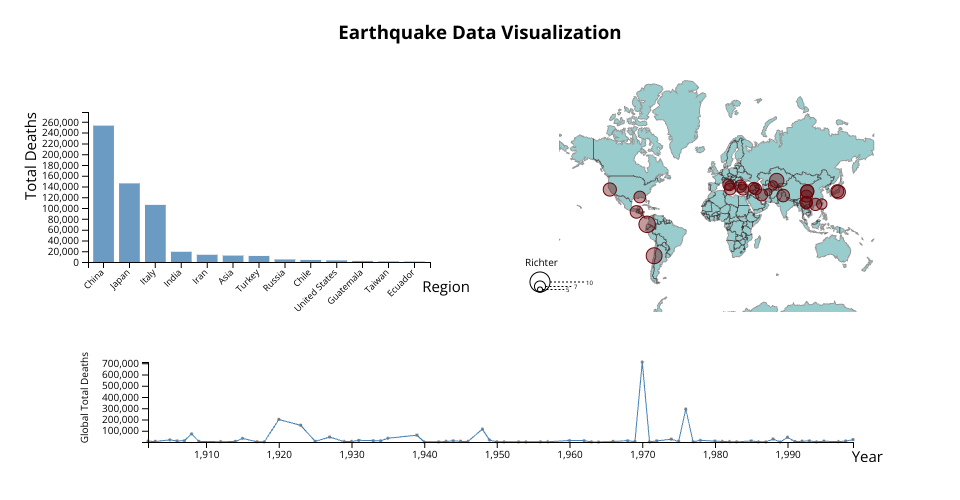
Task: Click the Earthquake Data Visualization title
Action: pyautogui.click(x=480, y=33)
